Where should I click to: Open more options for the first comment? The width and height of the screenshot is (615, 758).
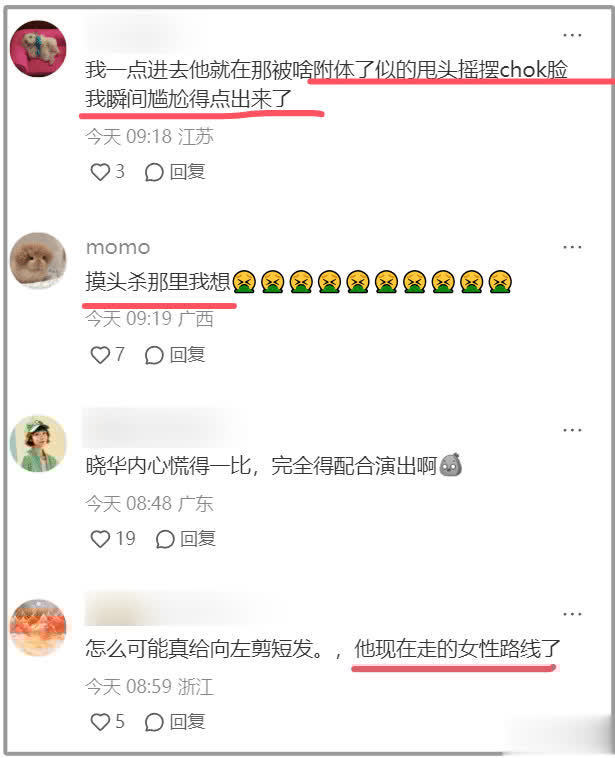point(572,35)
